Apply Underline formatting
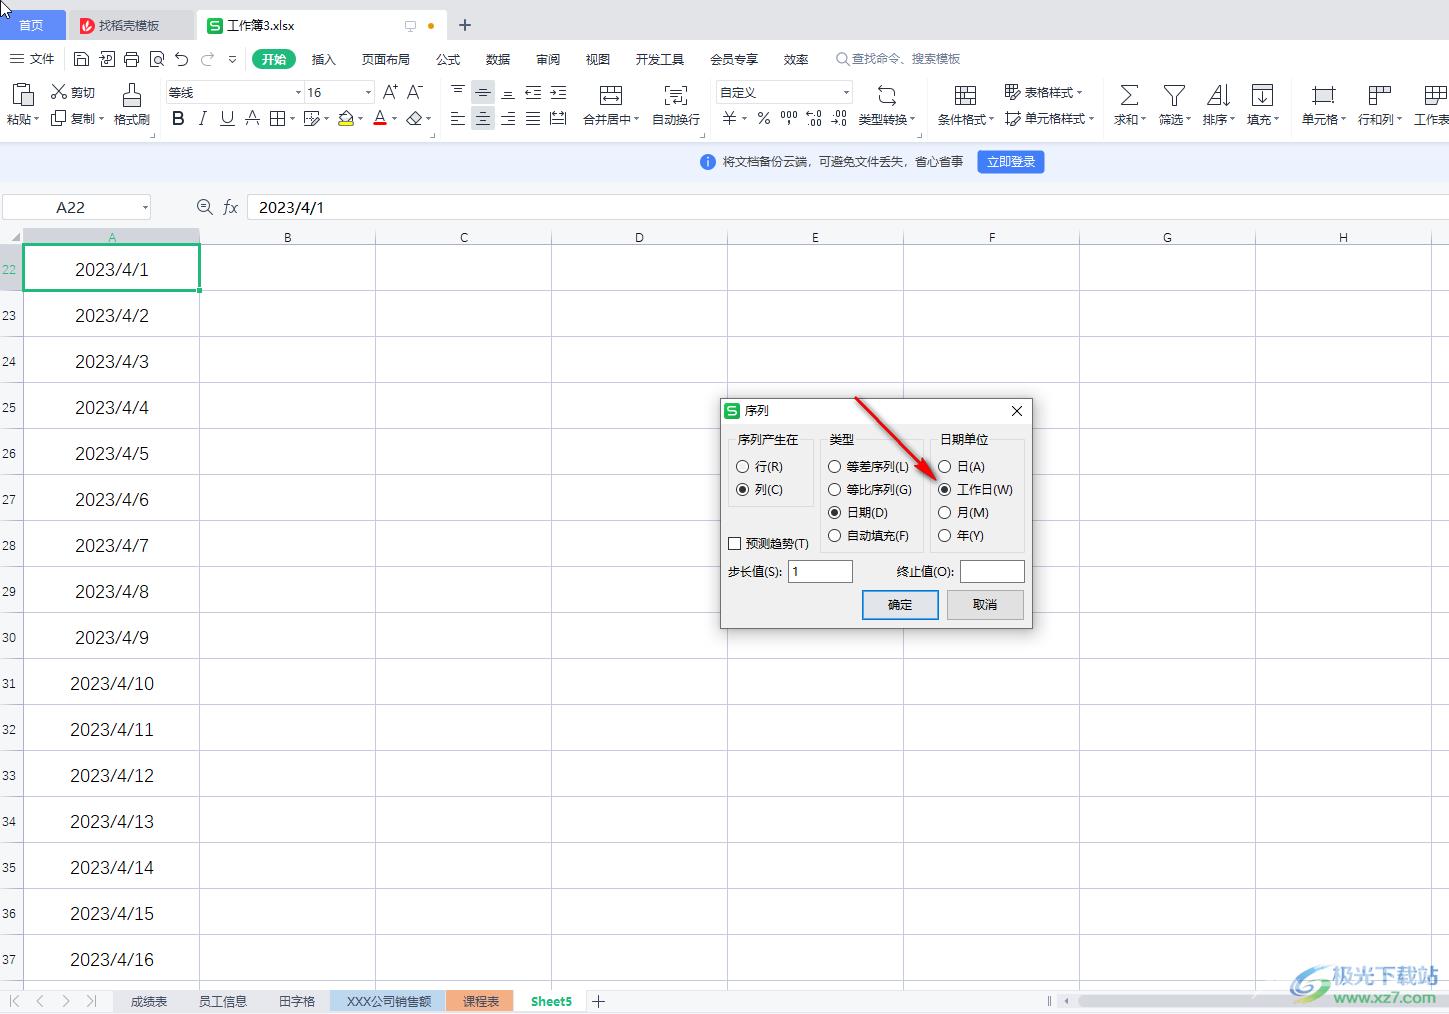Image resolution: width=1449 pixels, height=1014 pixels. [227, 119]
